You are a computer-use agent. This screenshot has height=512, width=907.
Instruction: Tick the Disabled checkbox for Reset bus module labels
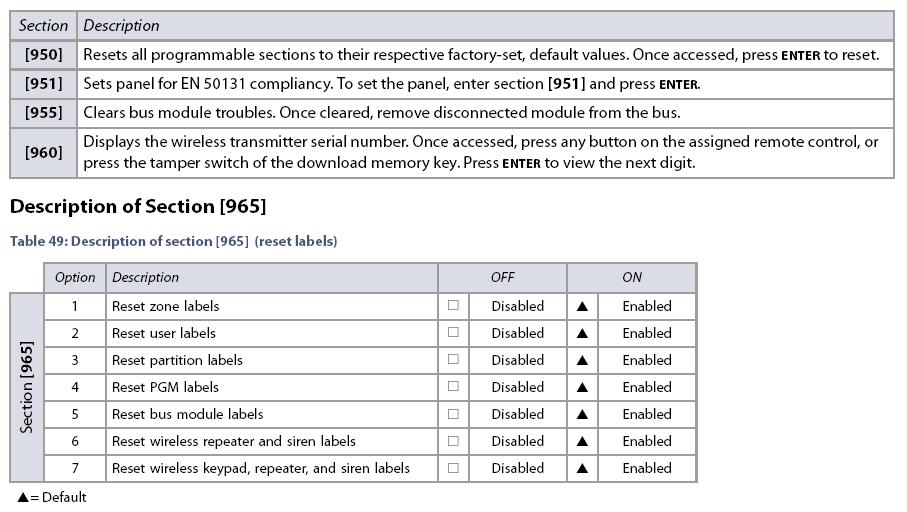click(454, 414)
